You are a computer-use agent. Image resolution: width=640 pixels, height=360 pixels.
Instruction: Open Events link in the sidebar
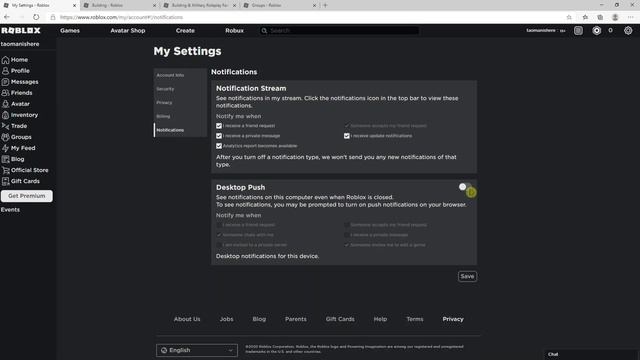point(10,209)
